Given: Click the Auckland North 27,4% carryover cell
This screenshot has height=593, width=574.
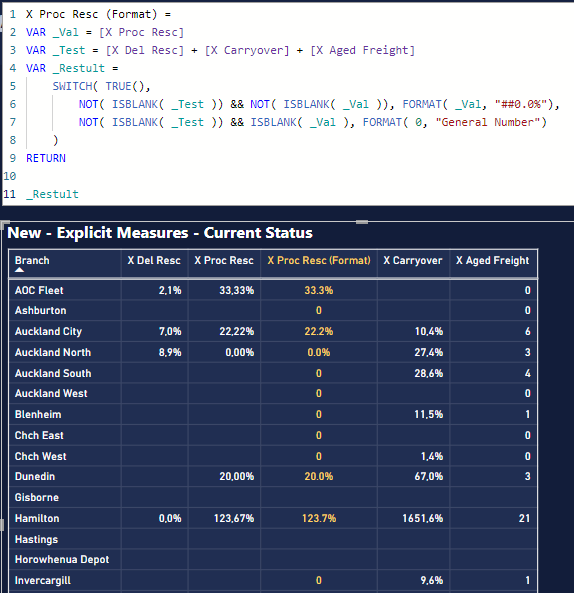Looking at the screenshot, I should pos(428,352).
